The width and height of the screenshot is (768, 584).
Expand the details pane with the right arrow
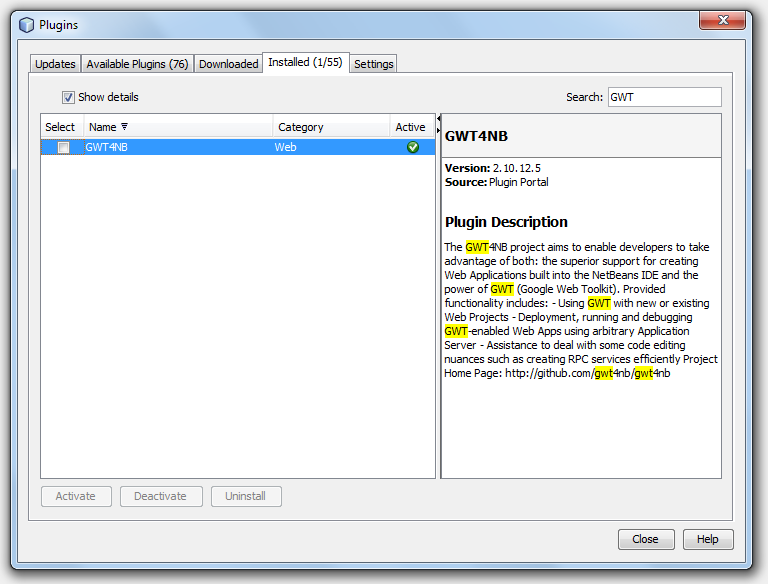438,130
